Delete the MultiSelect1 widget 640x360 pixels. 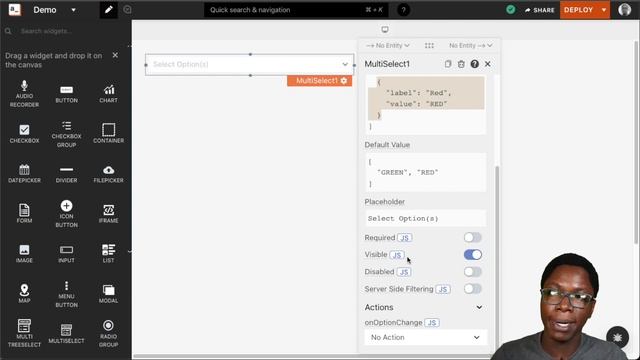(461, 64)
